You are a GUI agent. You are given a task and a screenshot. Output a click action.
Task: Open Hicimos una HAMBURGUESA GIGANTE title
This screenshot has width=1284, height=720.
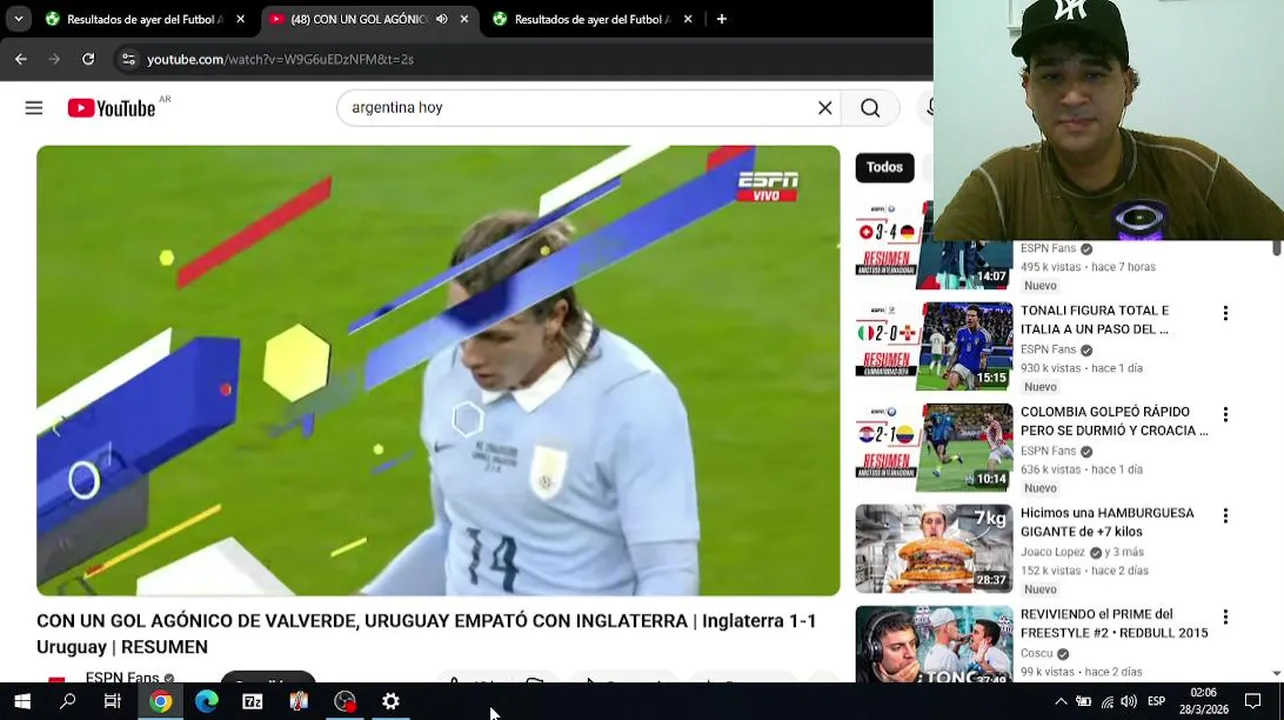click(x=1107, y=522)
